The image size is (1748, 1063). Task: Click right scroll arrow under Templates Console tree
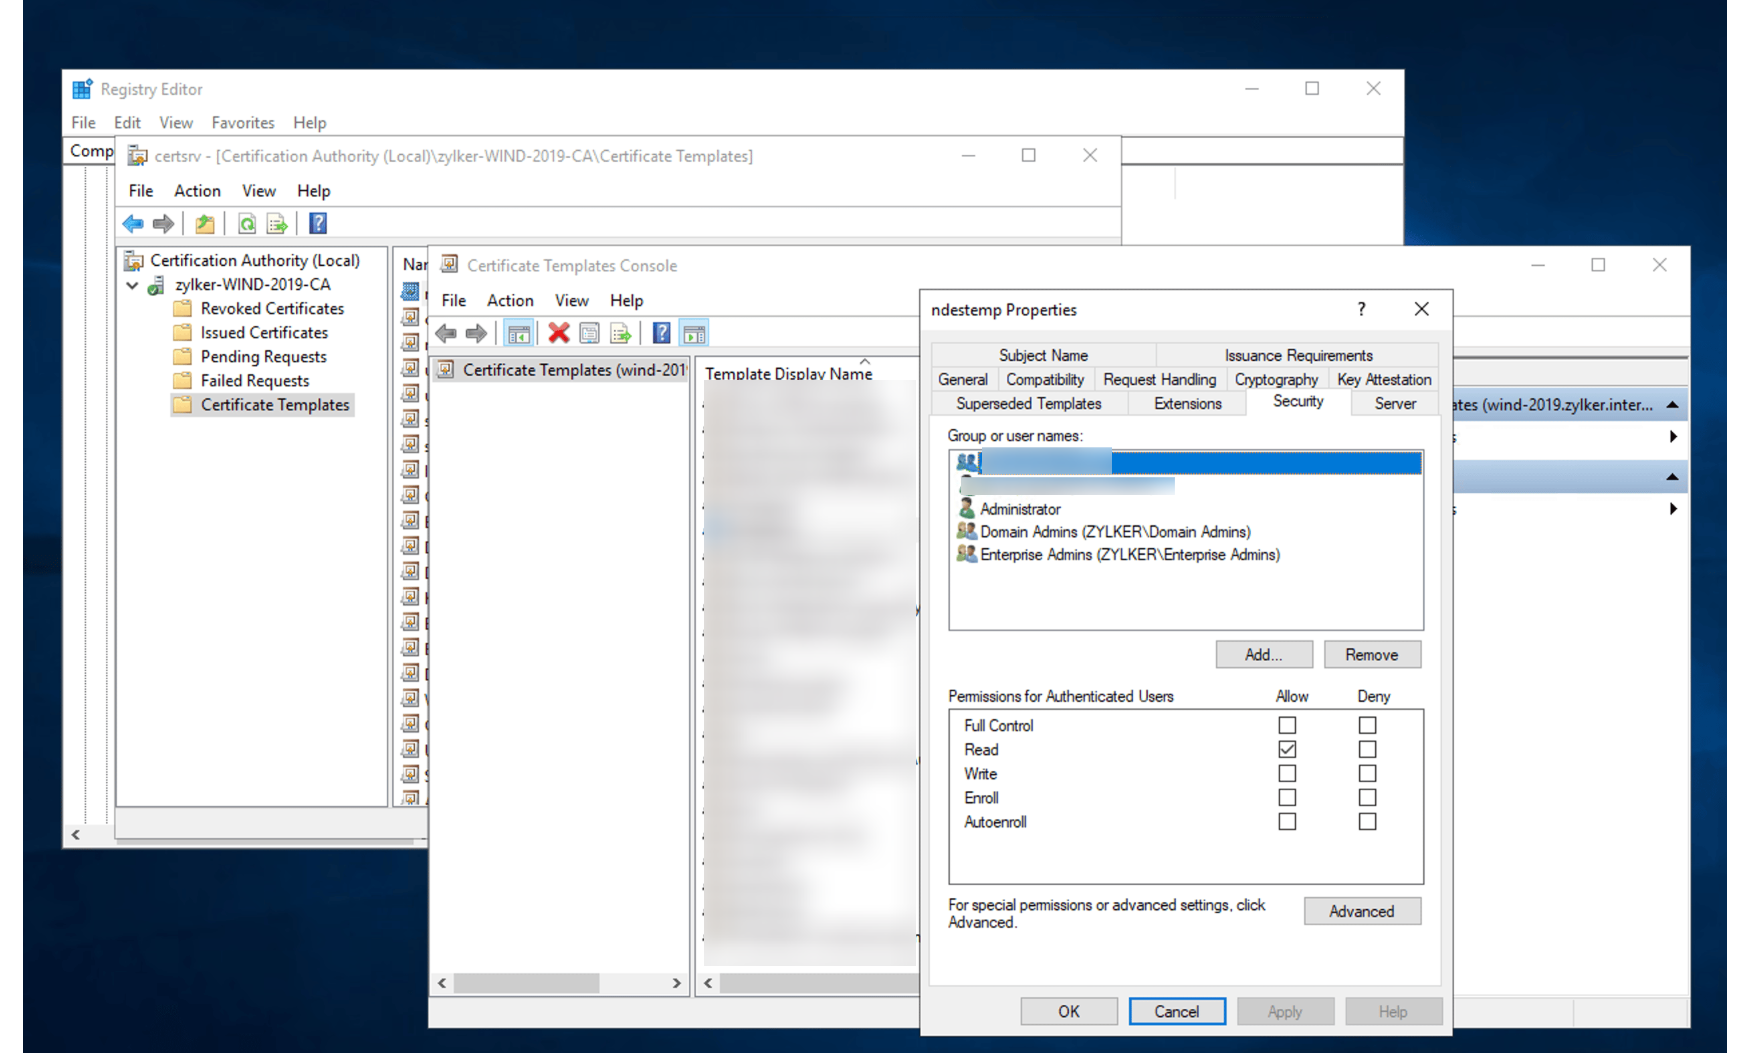[676, 984]
